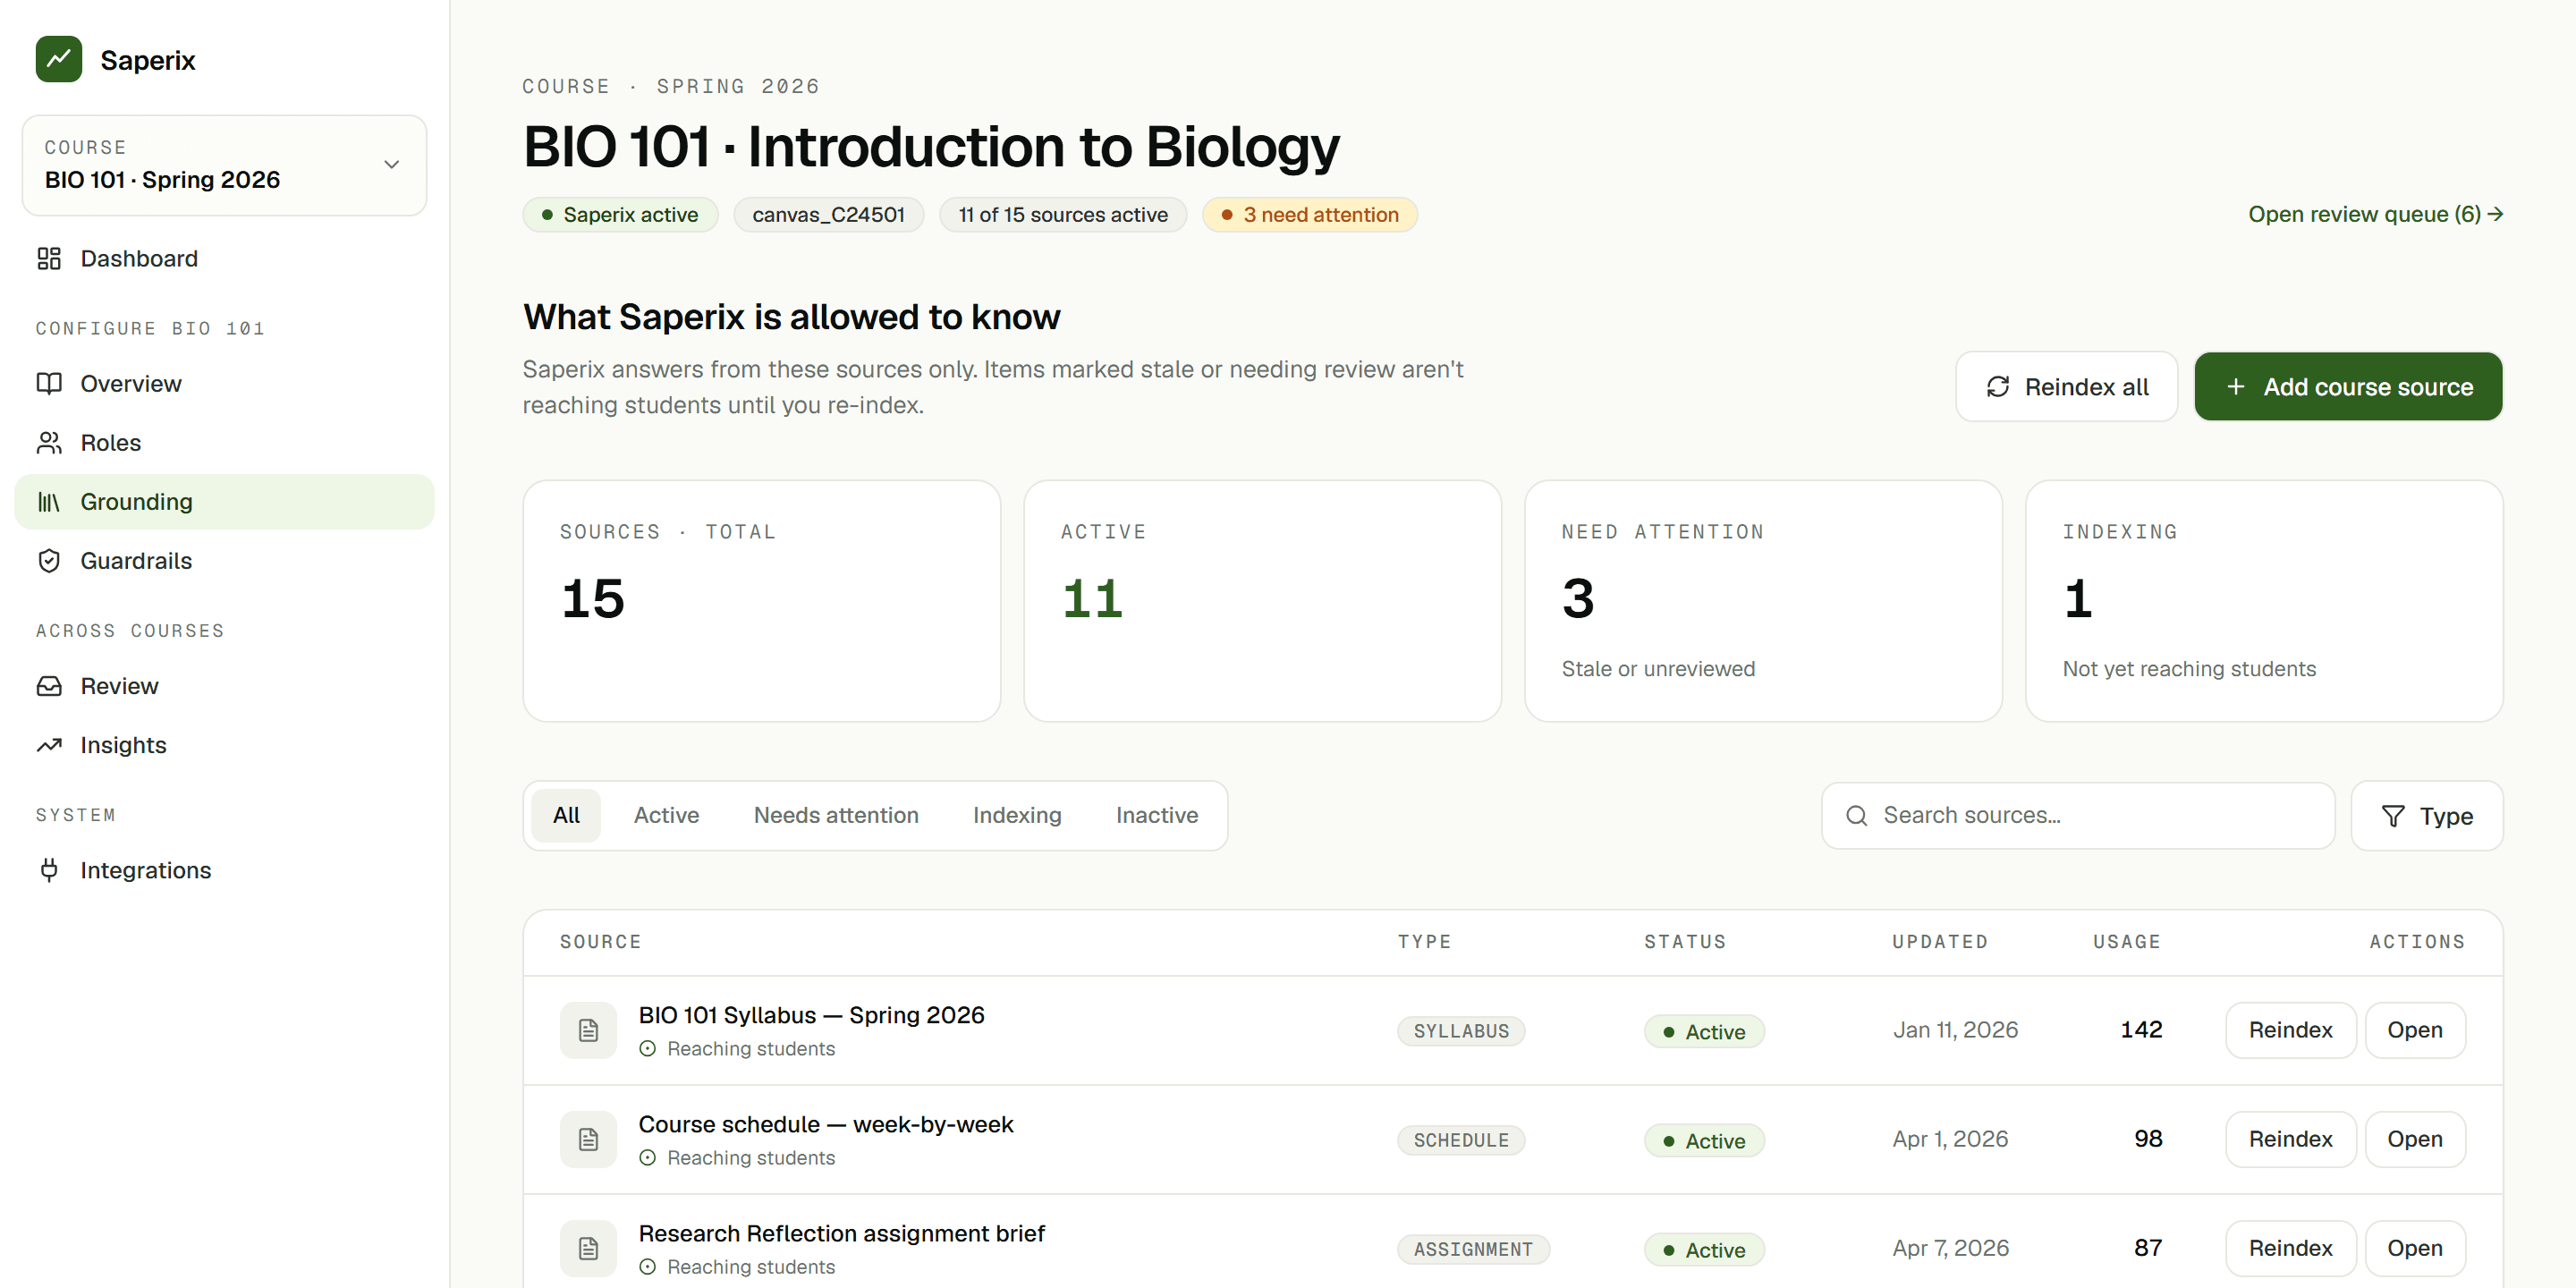Reindex the Course schedule source
Viewport: 2576px width, 1288px height.
(2290, 1139)
